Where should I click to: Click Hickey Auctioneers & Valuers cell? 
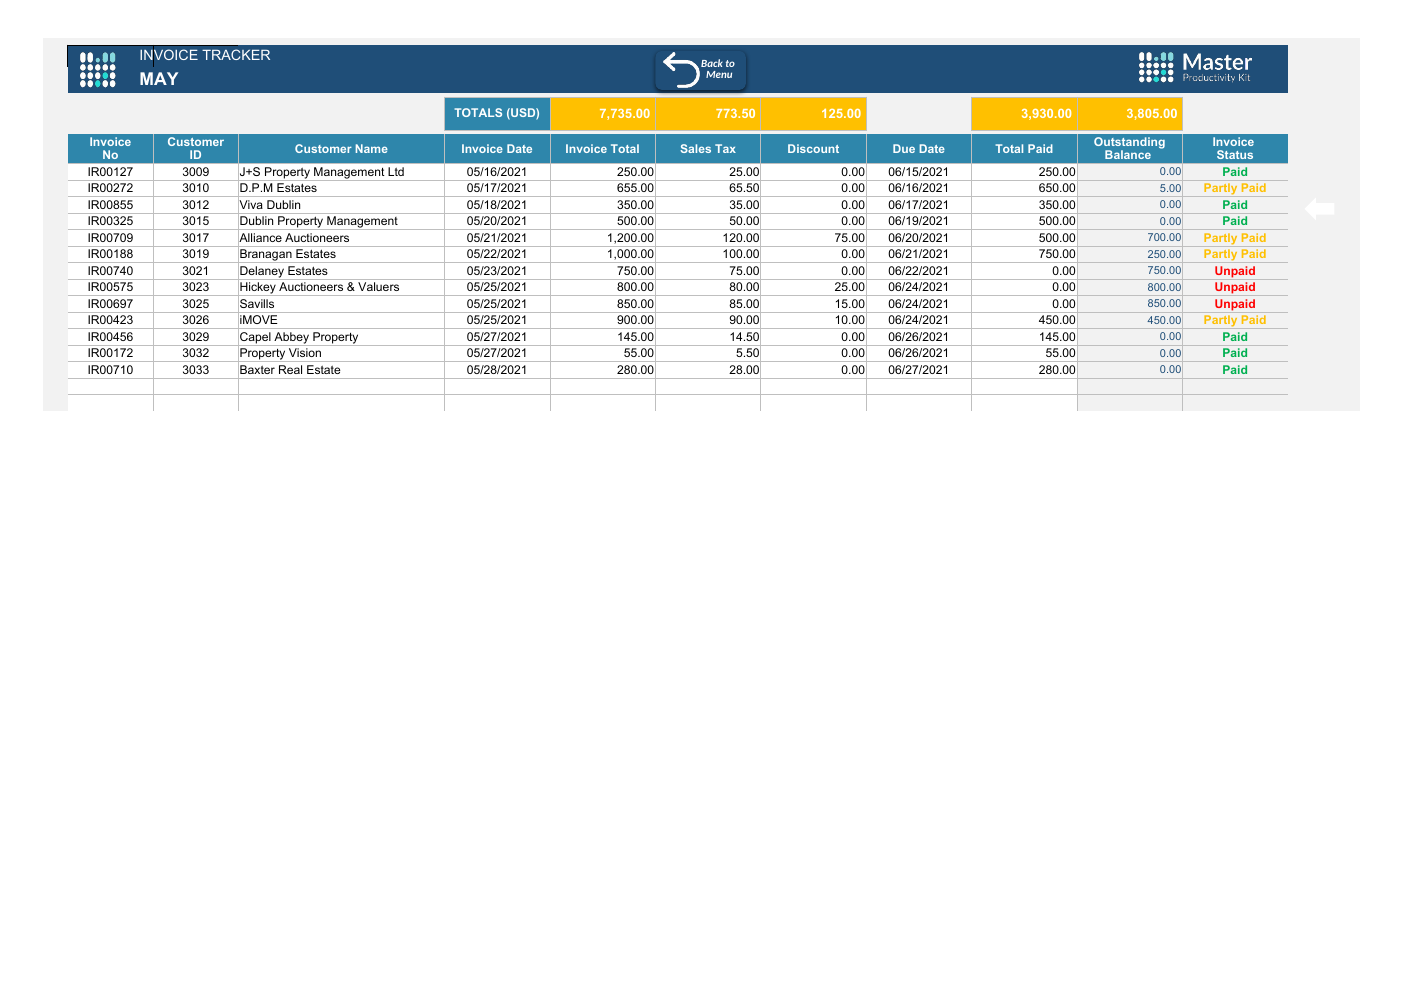pos(341,287)
